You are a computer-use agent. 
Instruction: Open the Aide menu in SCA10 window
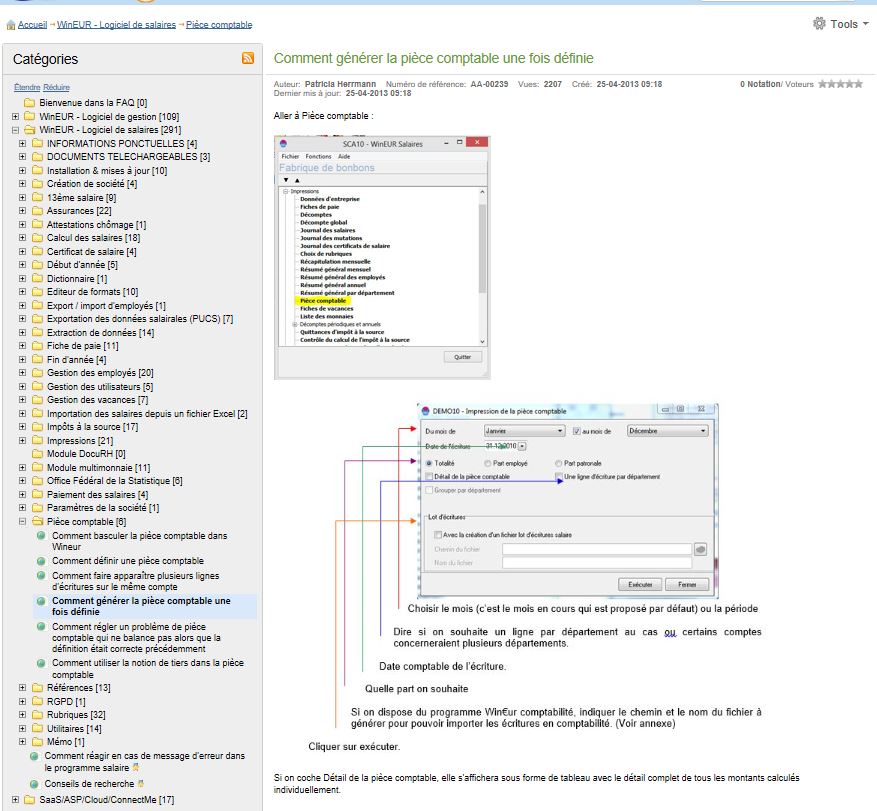coord(344,157)
